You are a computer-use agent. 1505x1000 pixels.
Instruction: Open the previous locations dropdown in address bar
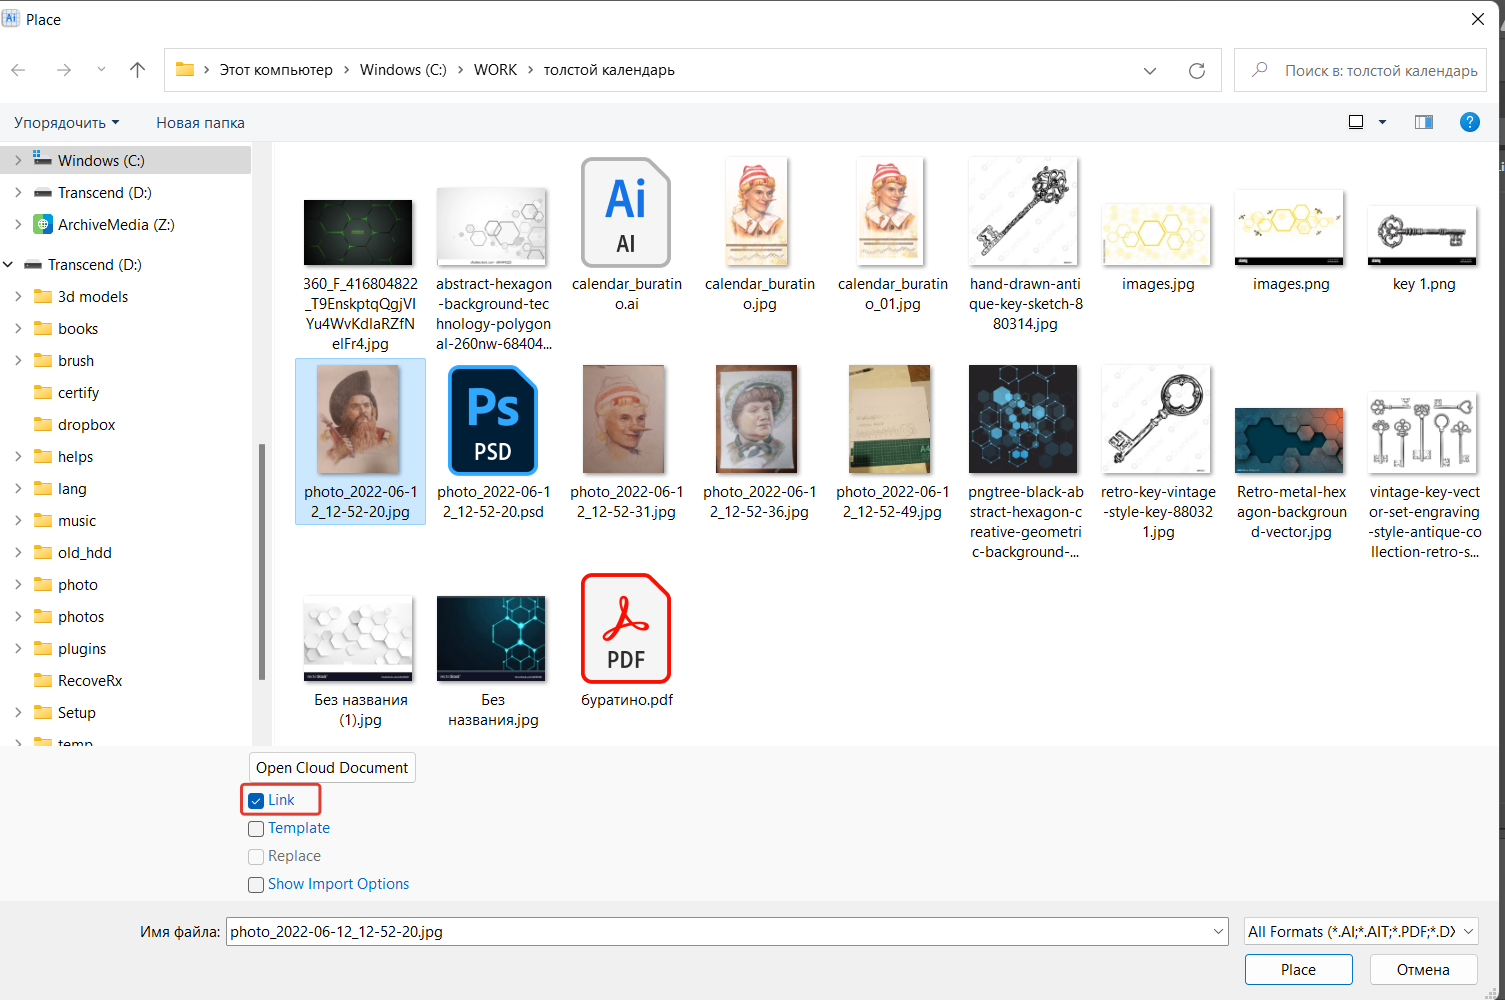coord(1149,70)
